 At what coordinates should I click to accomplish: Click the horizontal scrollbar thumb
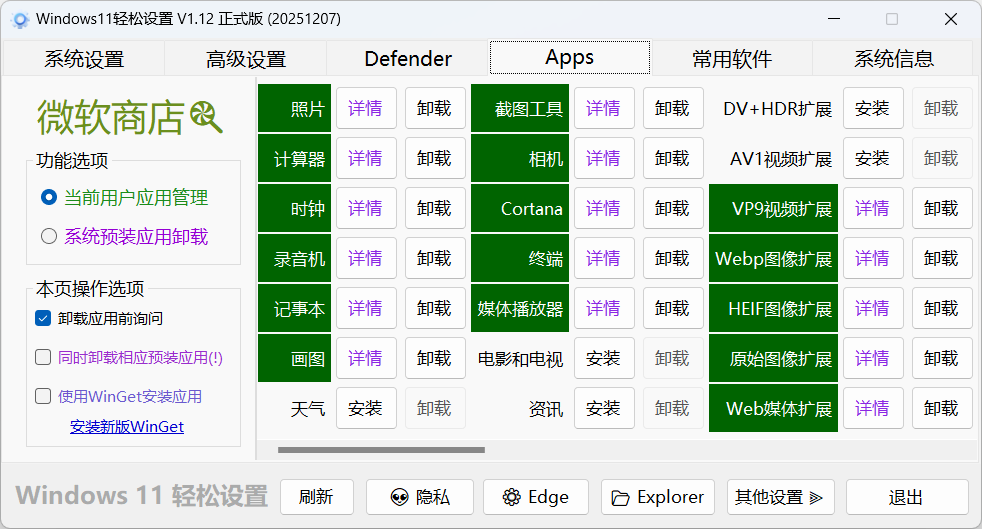point(381,449)
